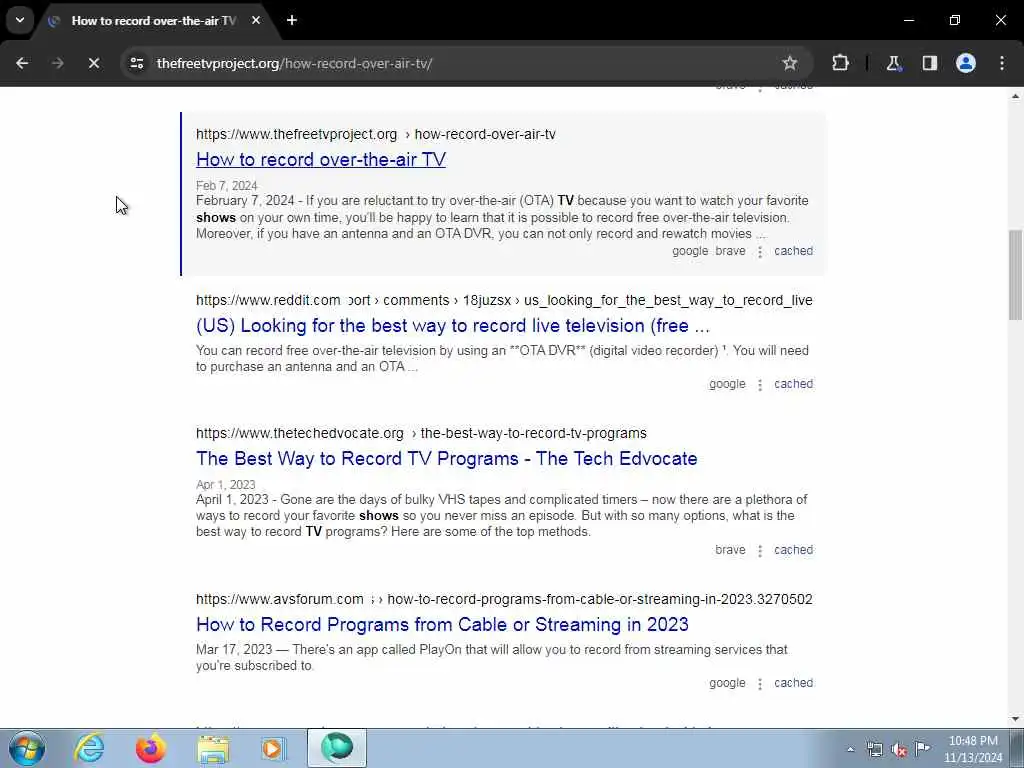Open Action Center flag icon
Viewport: 1024px width, 768px height.
(x=922, y=748)
